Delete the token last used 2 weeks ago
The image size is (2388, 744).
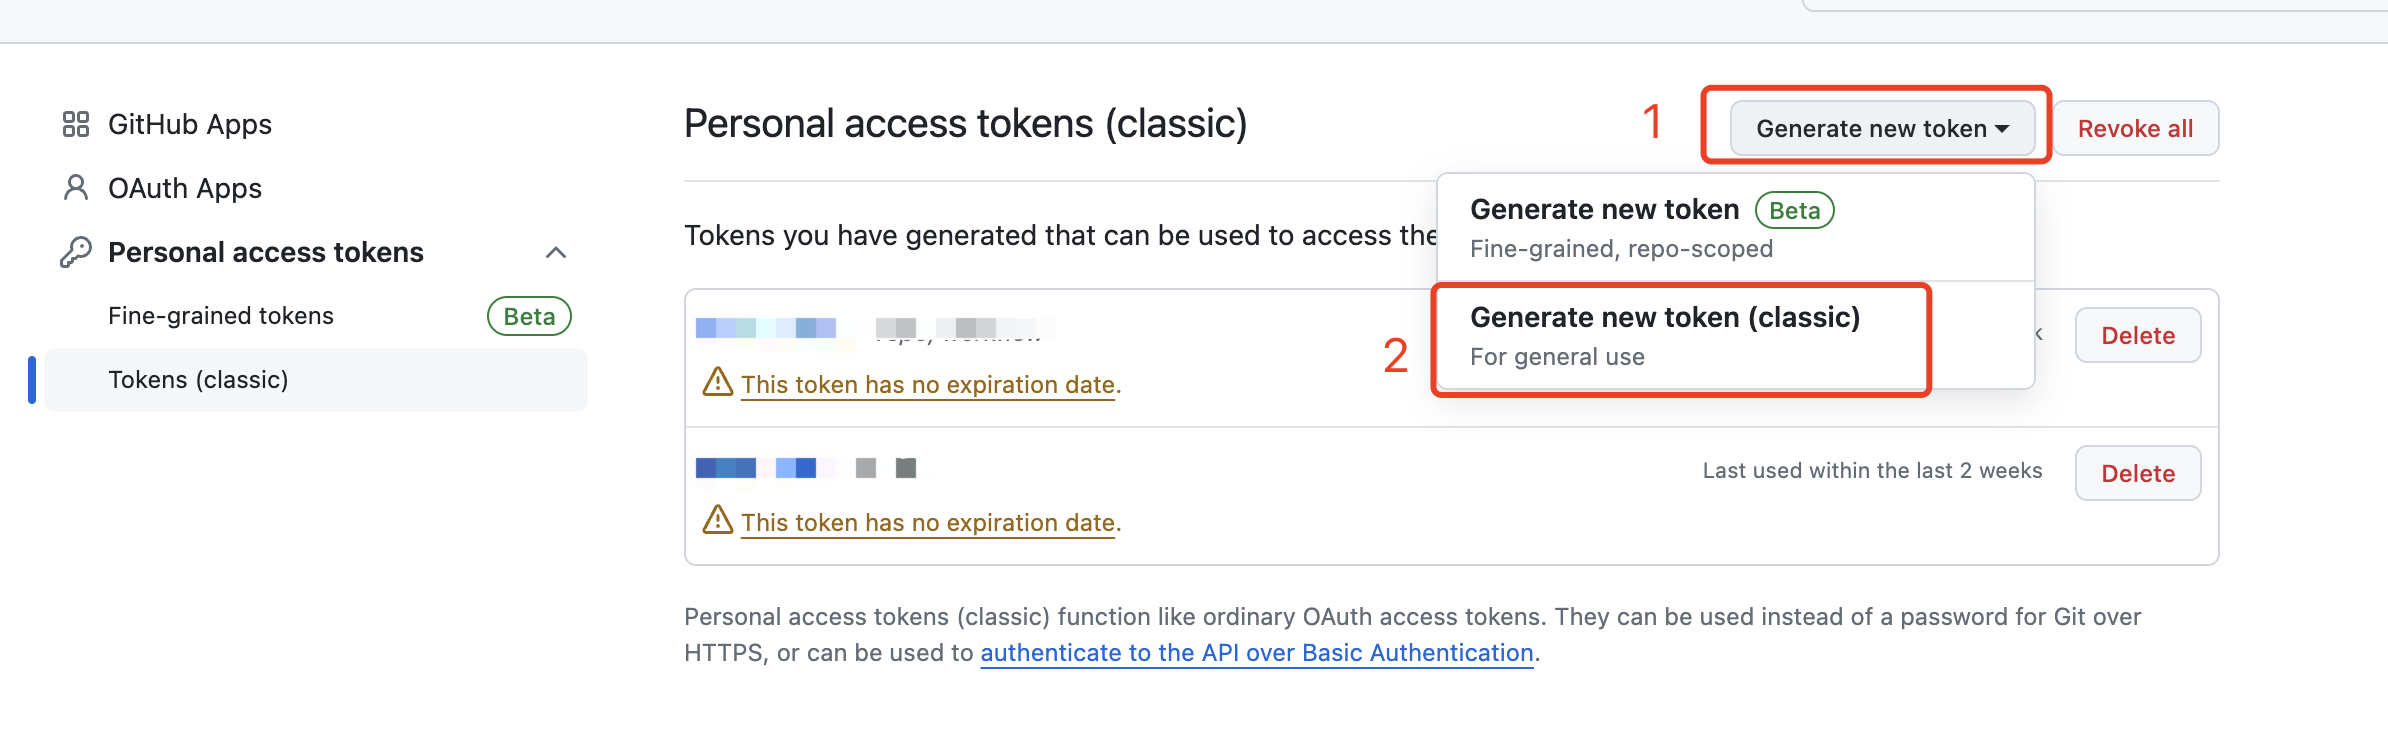(2138, 473)
